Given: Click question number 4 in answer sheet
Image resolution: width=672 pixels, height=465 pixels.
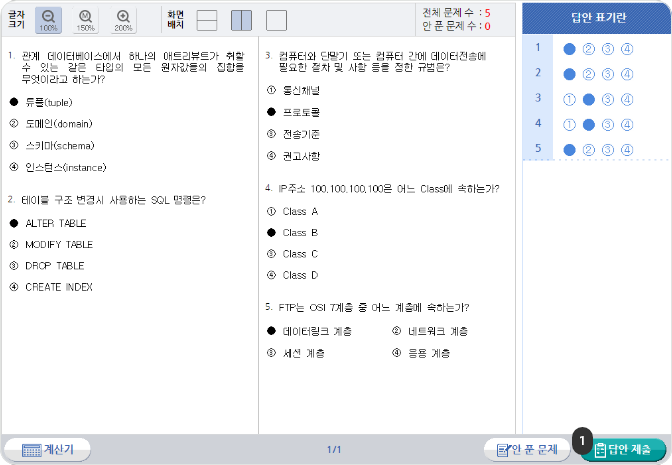Looking at the screenshot, I should pos(538,124).
